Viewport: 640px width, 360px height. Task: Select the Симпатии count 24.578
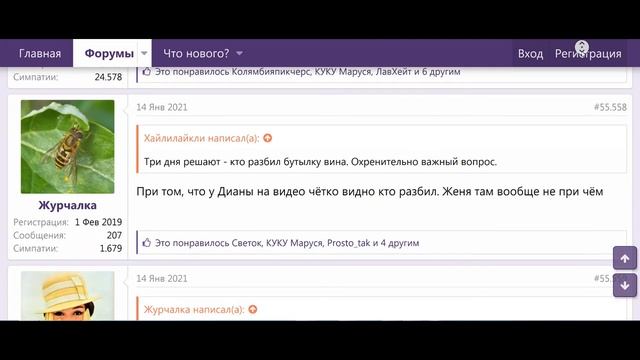coord(108,77)
